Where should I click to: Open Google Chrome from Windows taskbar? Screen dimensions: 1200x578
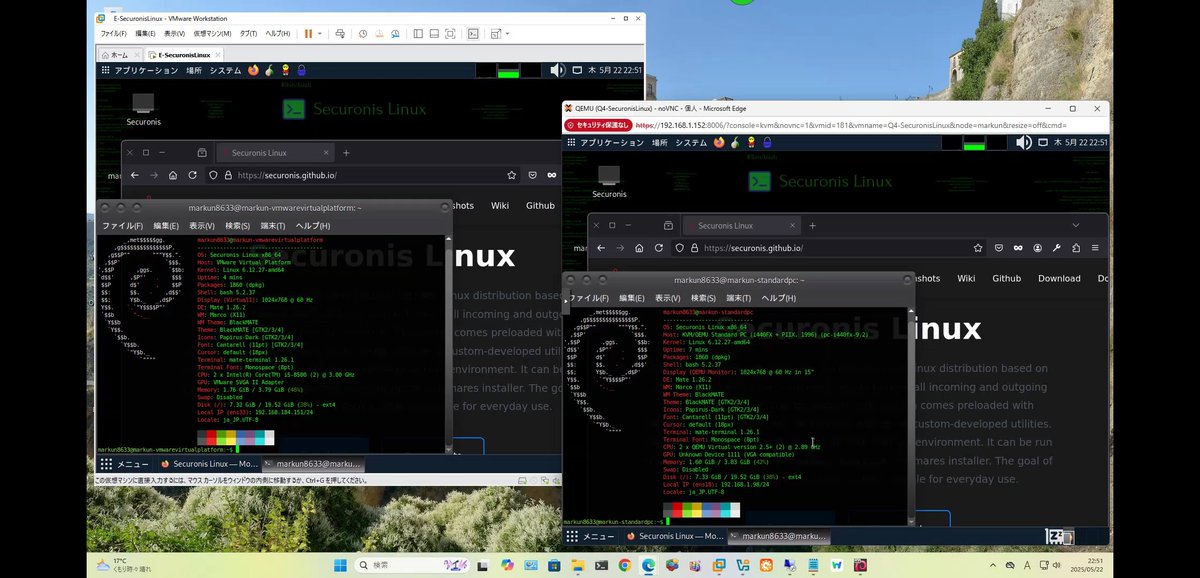point(624,565)
